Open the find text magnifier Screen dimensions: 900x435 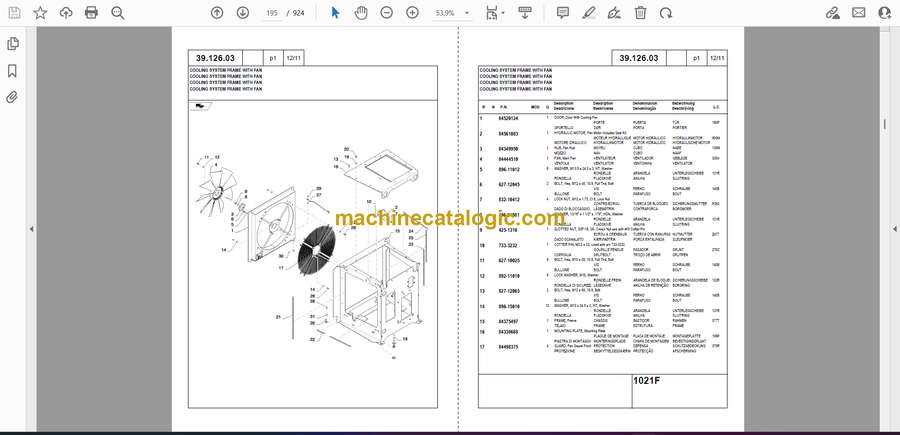coord(118,13)
